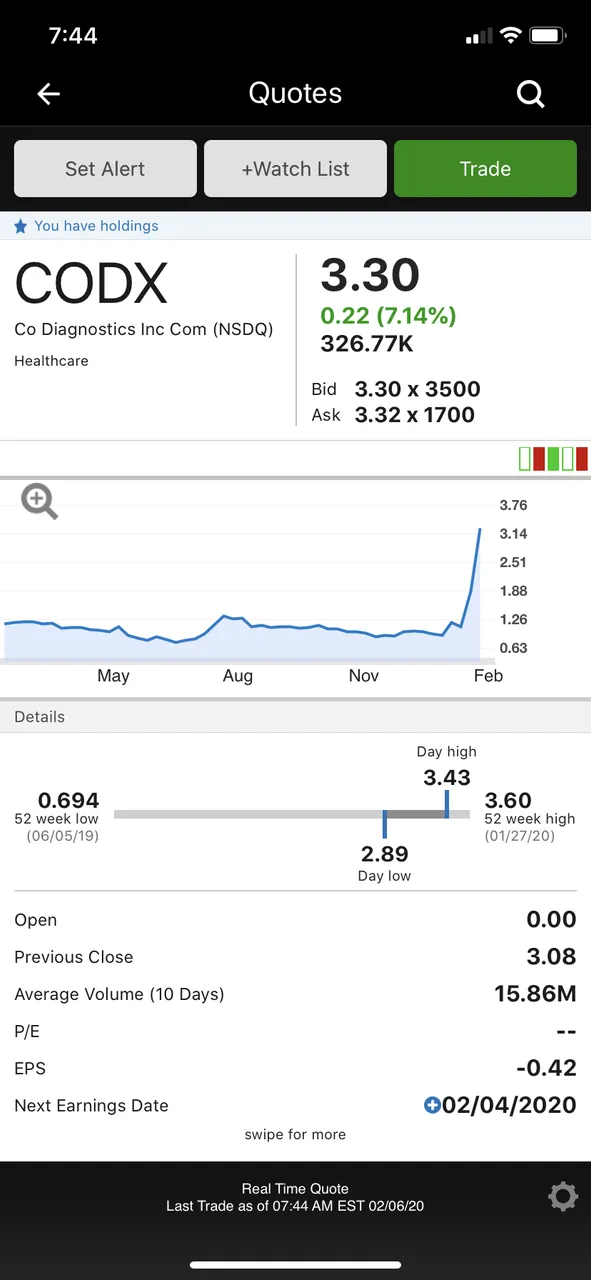
Task: Zoom the chart with magnifier plus icon
Action: click(40, 501)
